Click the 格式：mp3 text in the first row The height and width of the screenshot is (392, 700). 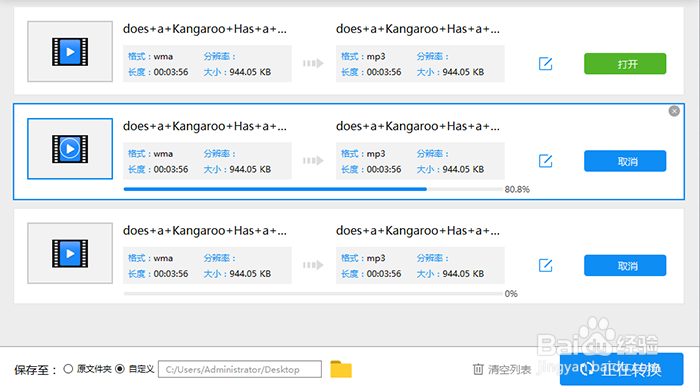pos(363,56)
